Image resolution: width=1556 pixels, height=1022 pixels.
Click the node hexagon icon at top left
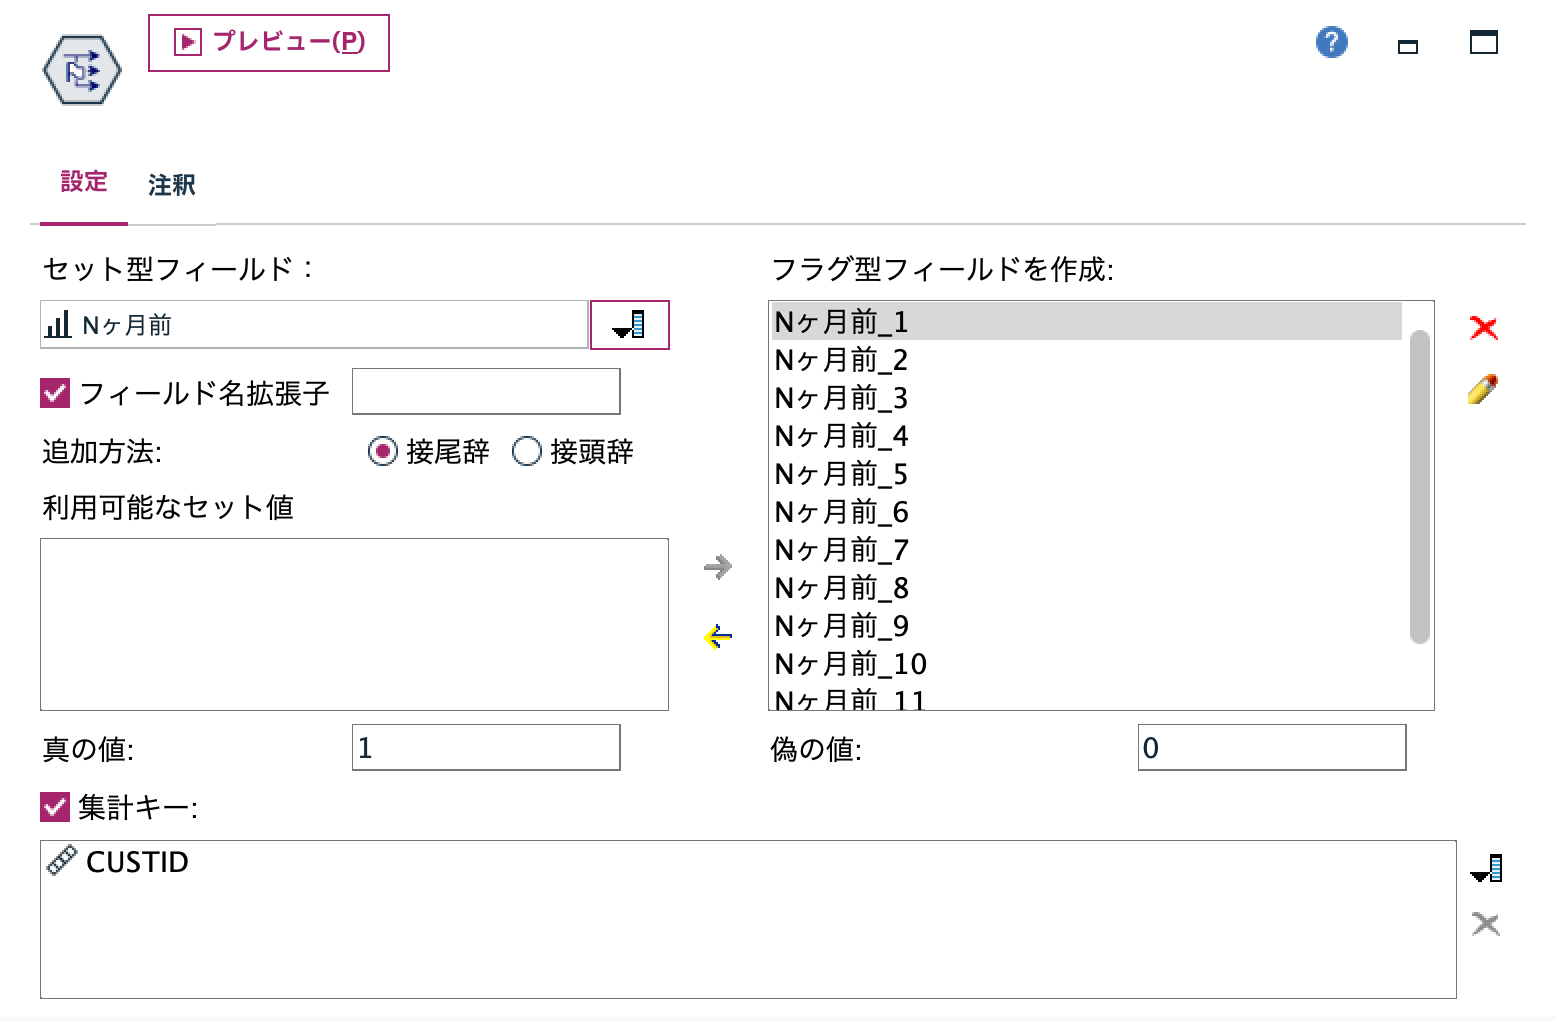[x=80, y=69]
